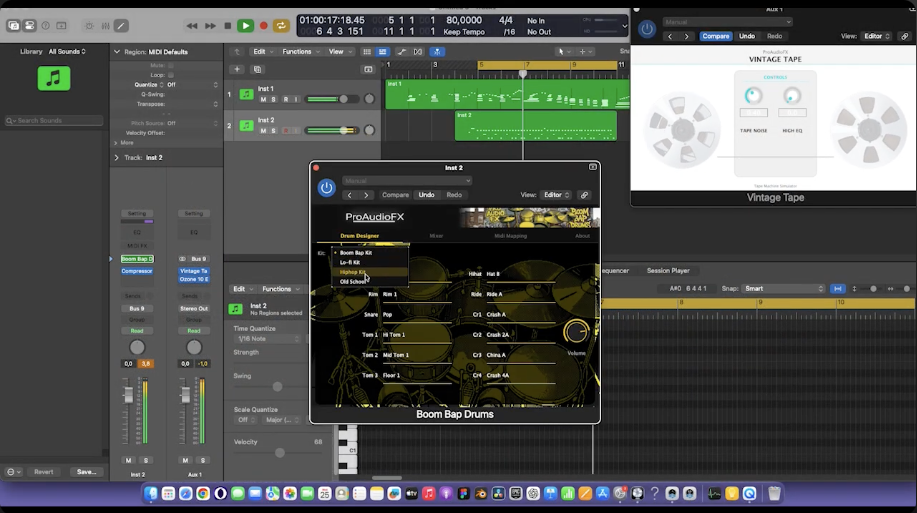Fast-forward the playhead
Screen dimensions: 917x513
210,26
